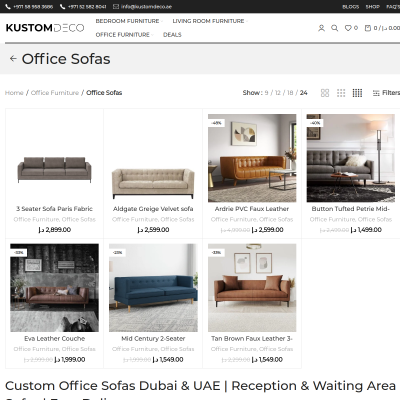Open the user account icon
Viewport: 400px width, 400px height.
(x=321, y=28)
